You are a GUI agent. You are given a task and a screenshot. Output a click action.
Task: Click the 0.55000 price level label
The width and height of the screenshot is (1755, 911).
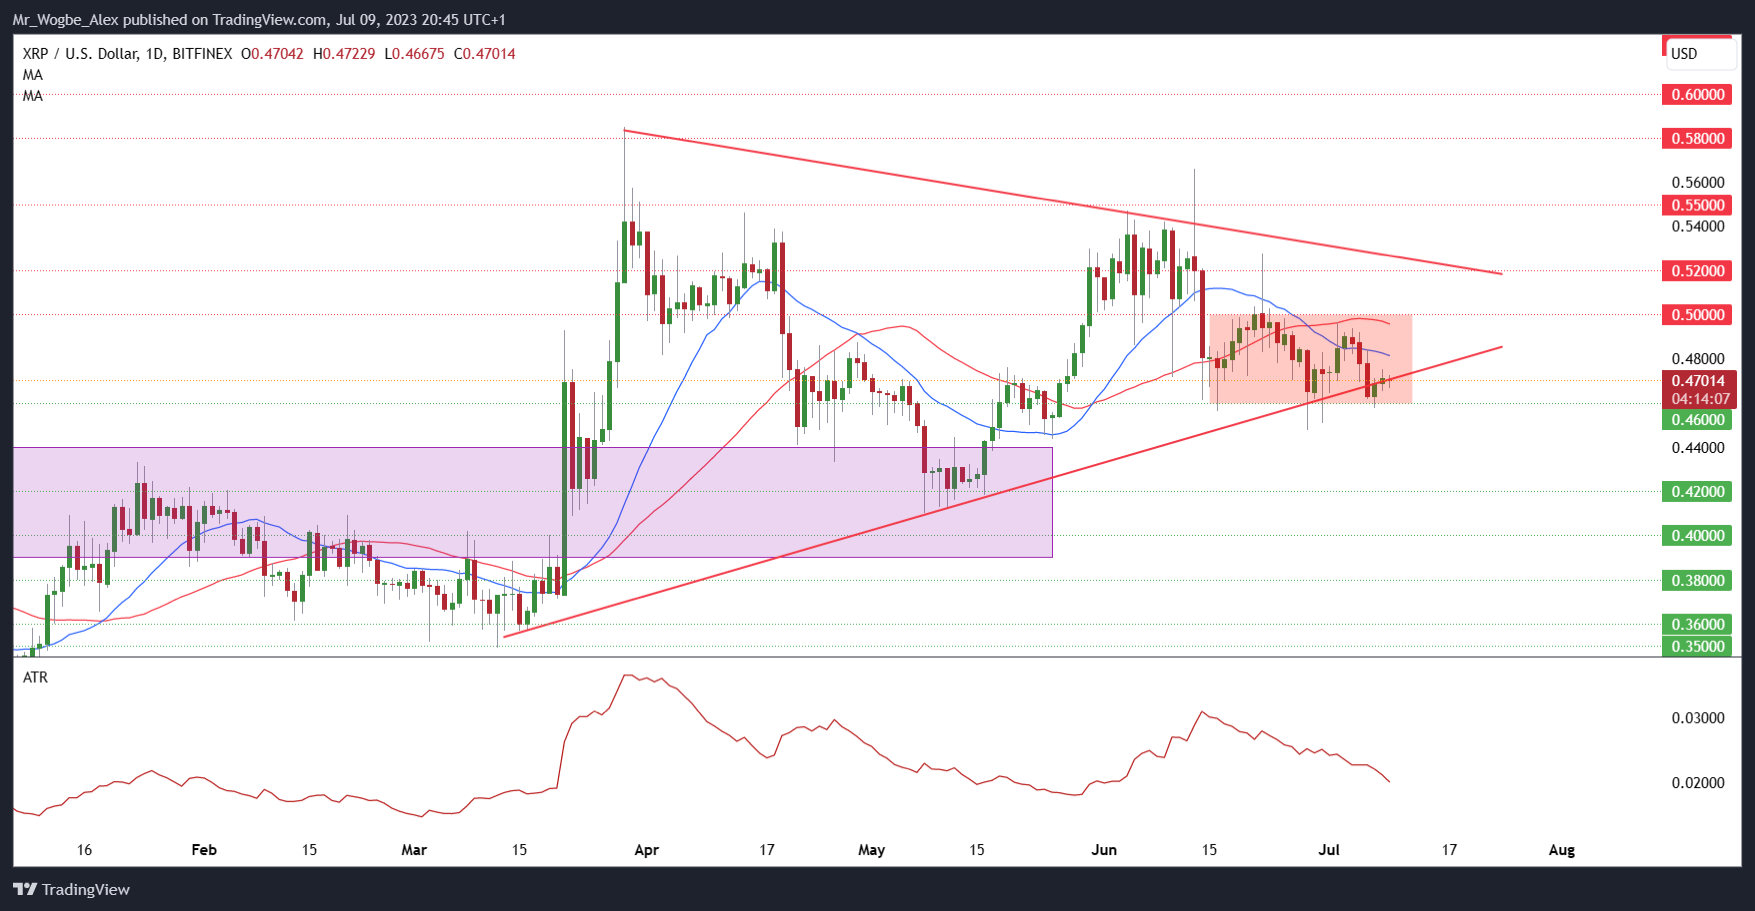point(1697,205)
